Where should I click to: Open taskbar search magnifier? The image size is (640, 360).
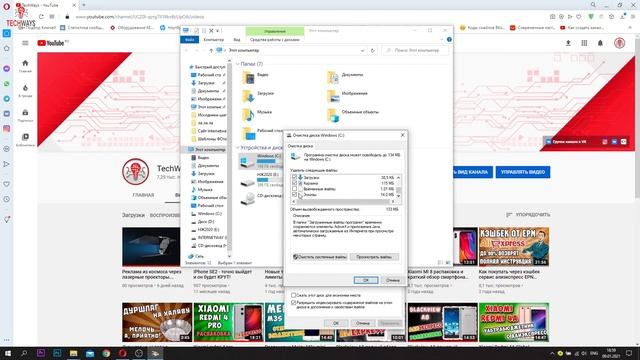click(x=24, y=353)
